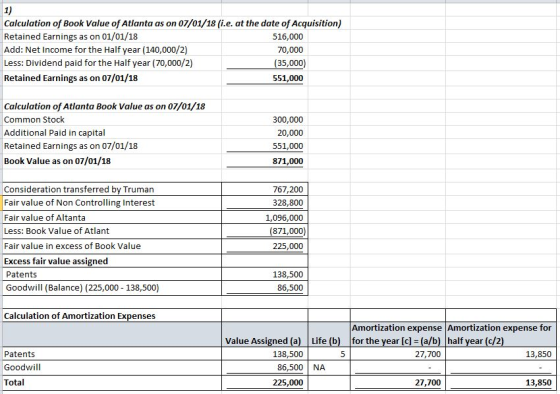Select 'Patents' label in amortization table
The height and width of the screenshot is (394, 560).
[x=19, y=354]
